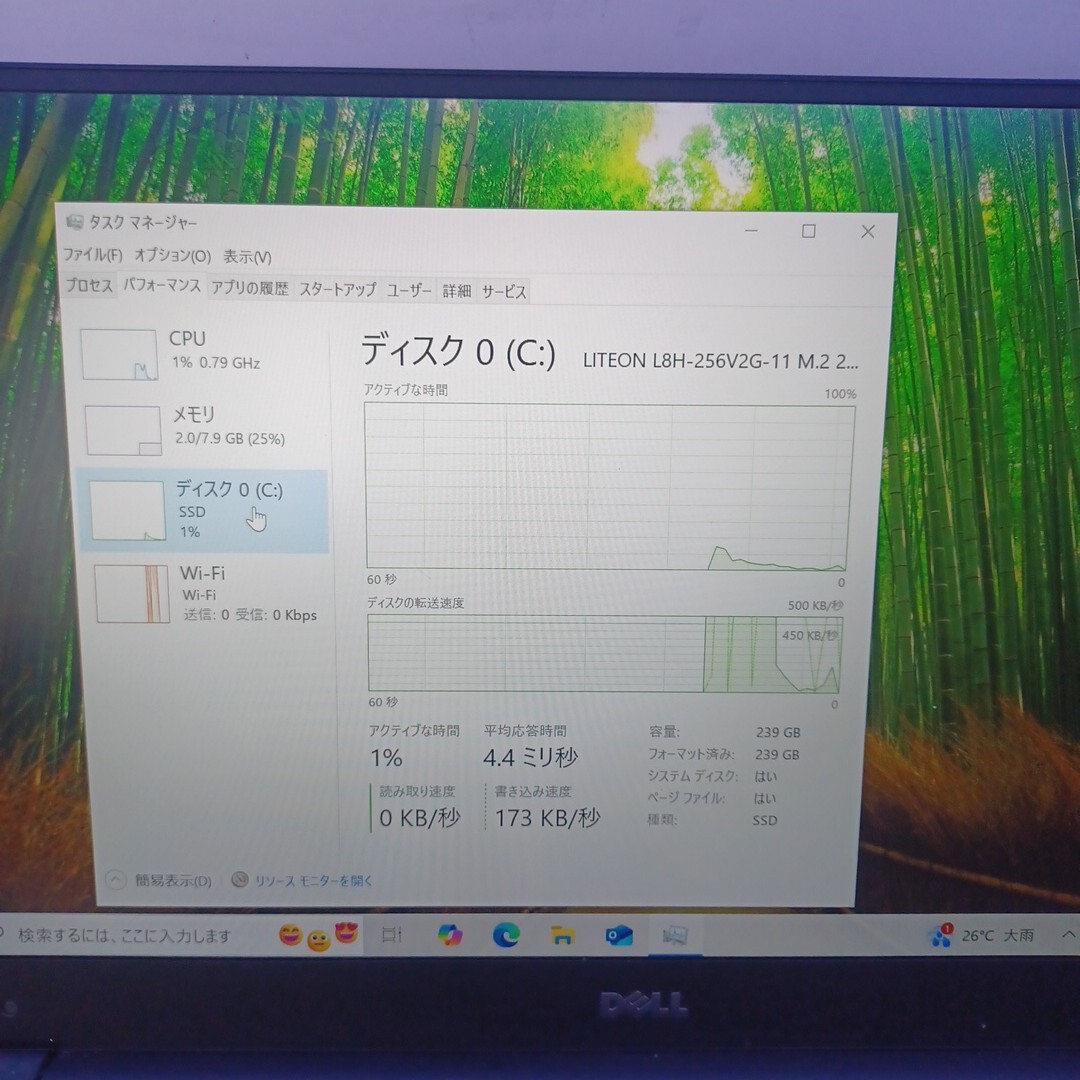Click the 4.4 ミリ秒 response time value
Viewport: 1080px width, 1080px height.
click(530, 758)
